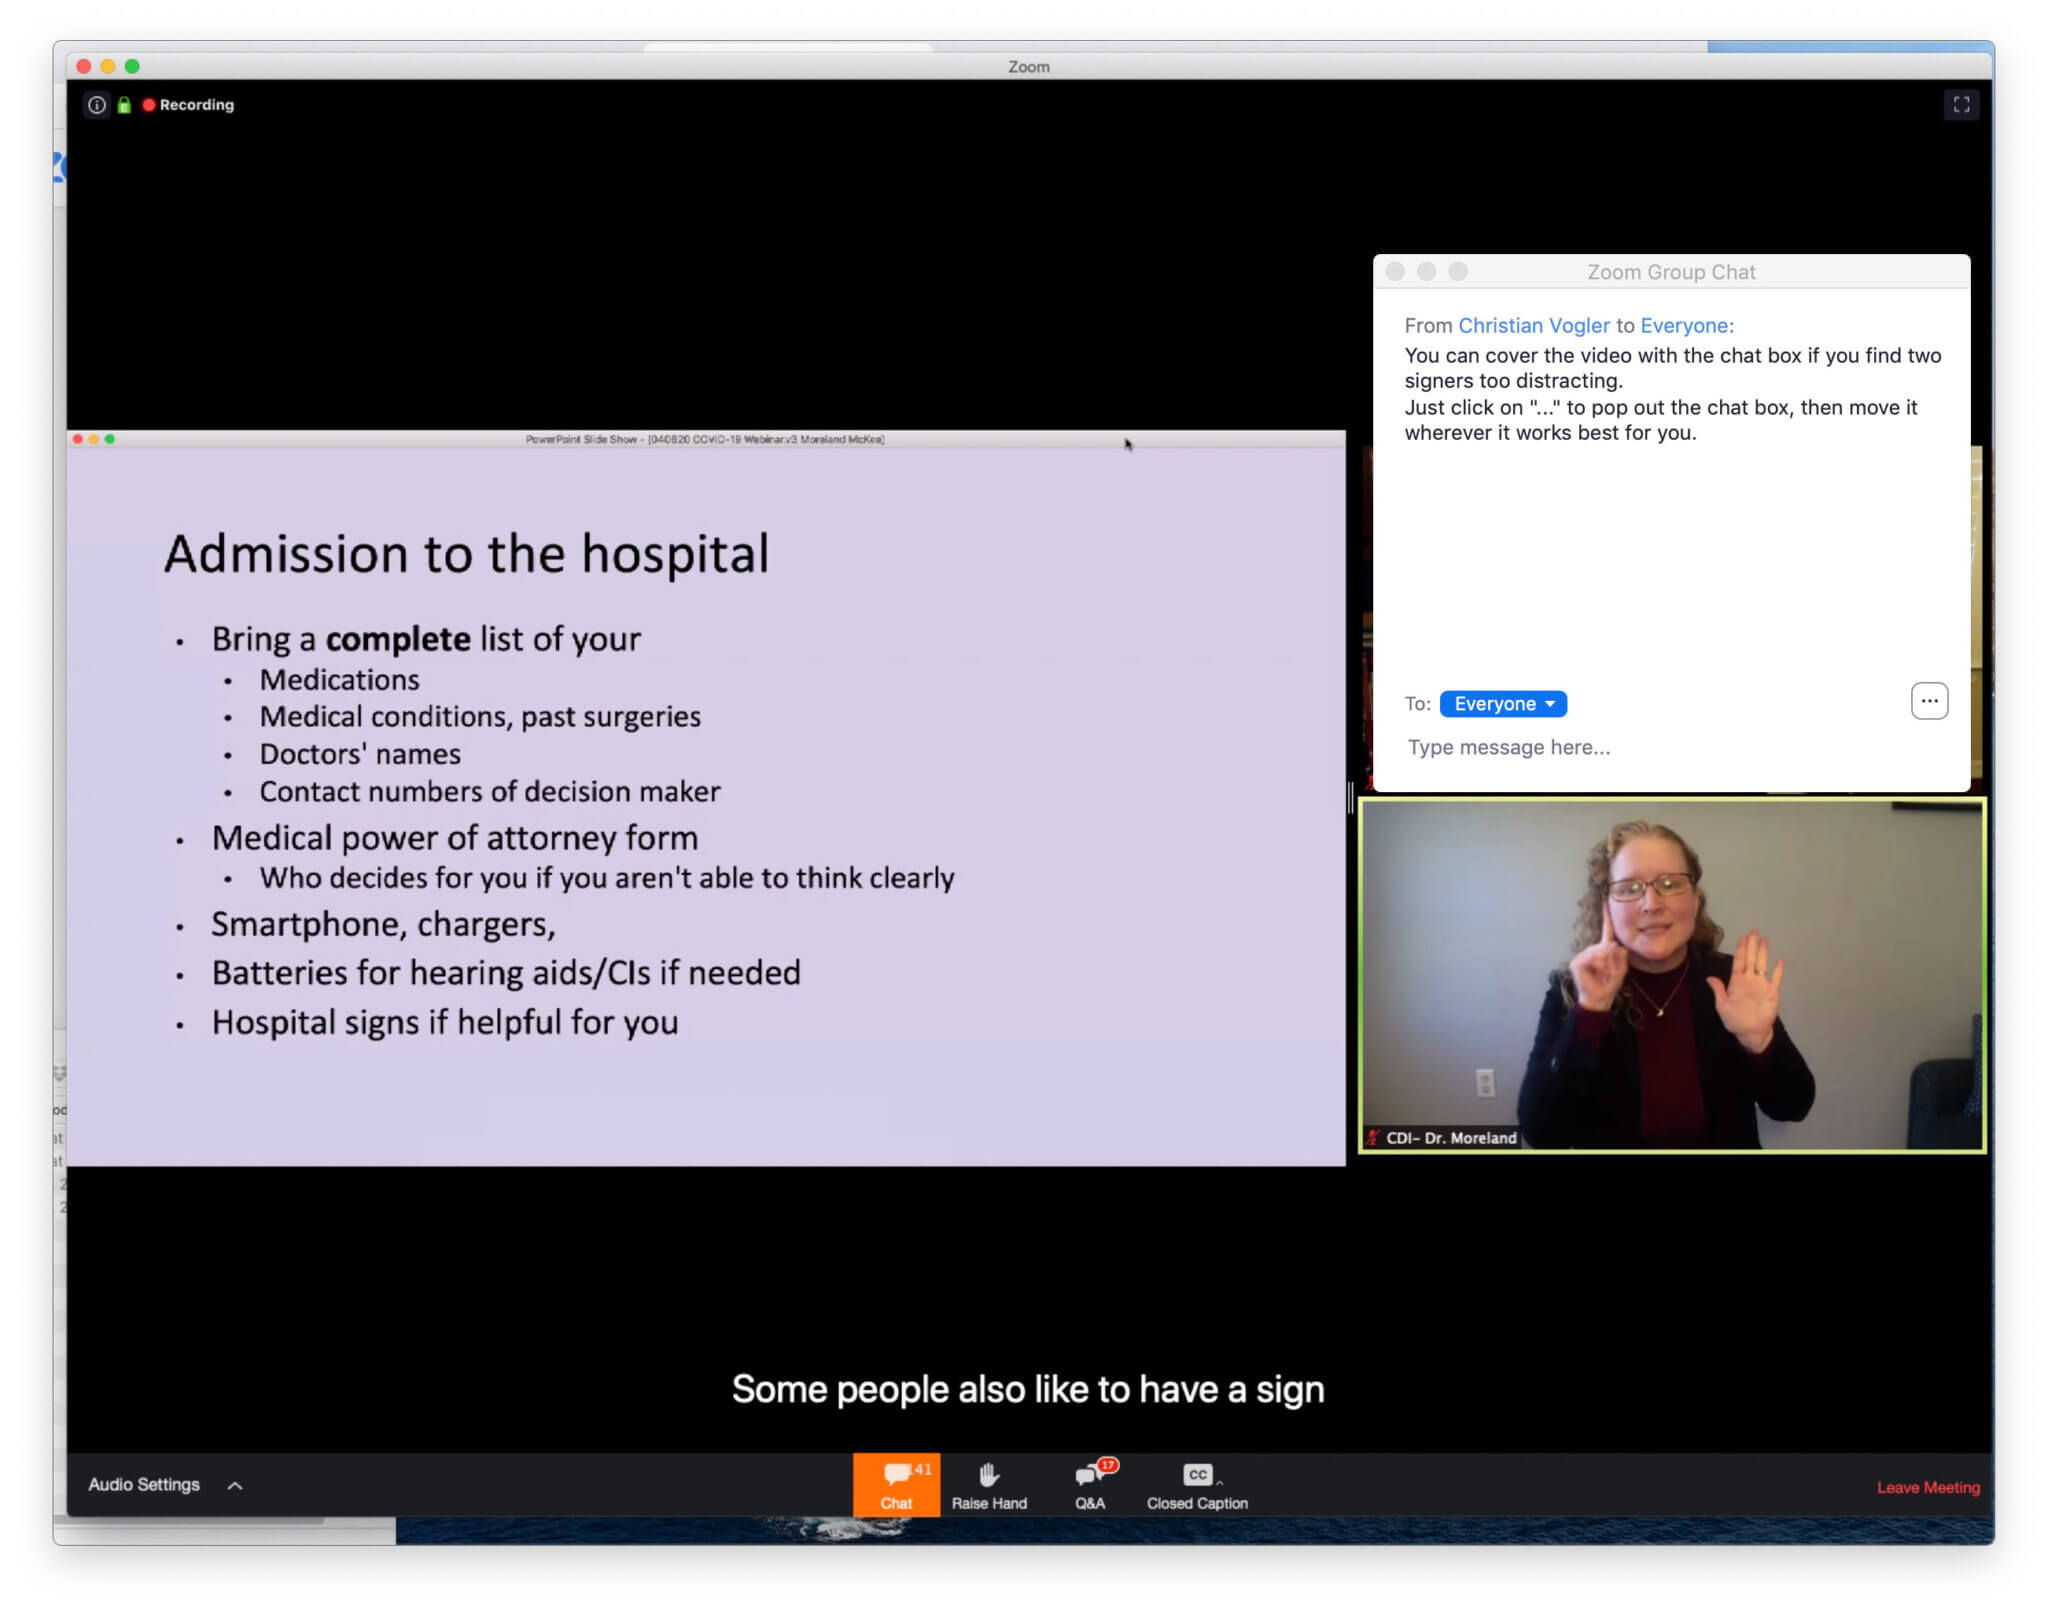View meeting information via the info icon
The height and width of the screenshot is (1611, 2048).
[97, 104]
